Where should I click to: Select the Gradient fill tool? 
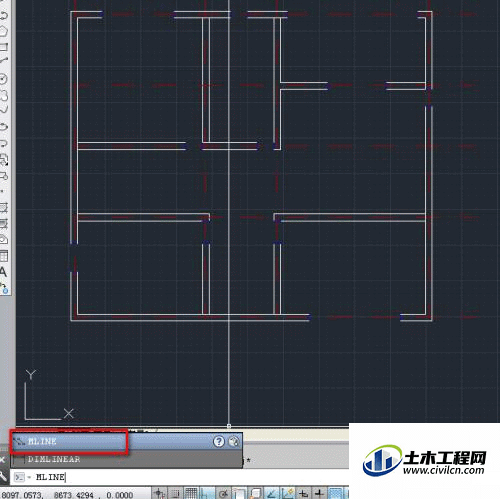coord(3,223)
